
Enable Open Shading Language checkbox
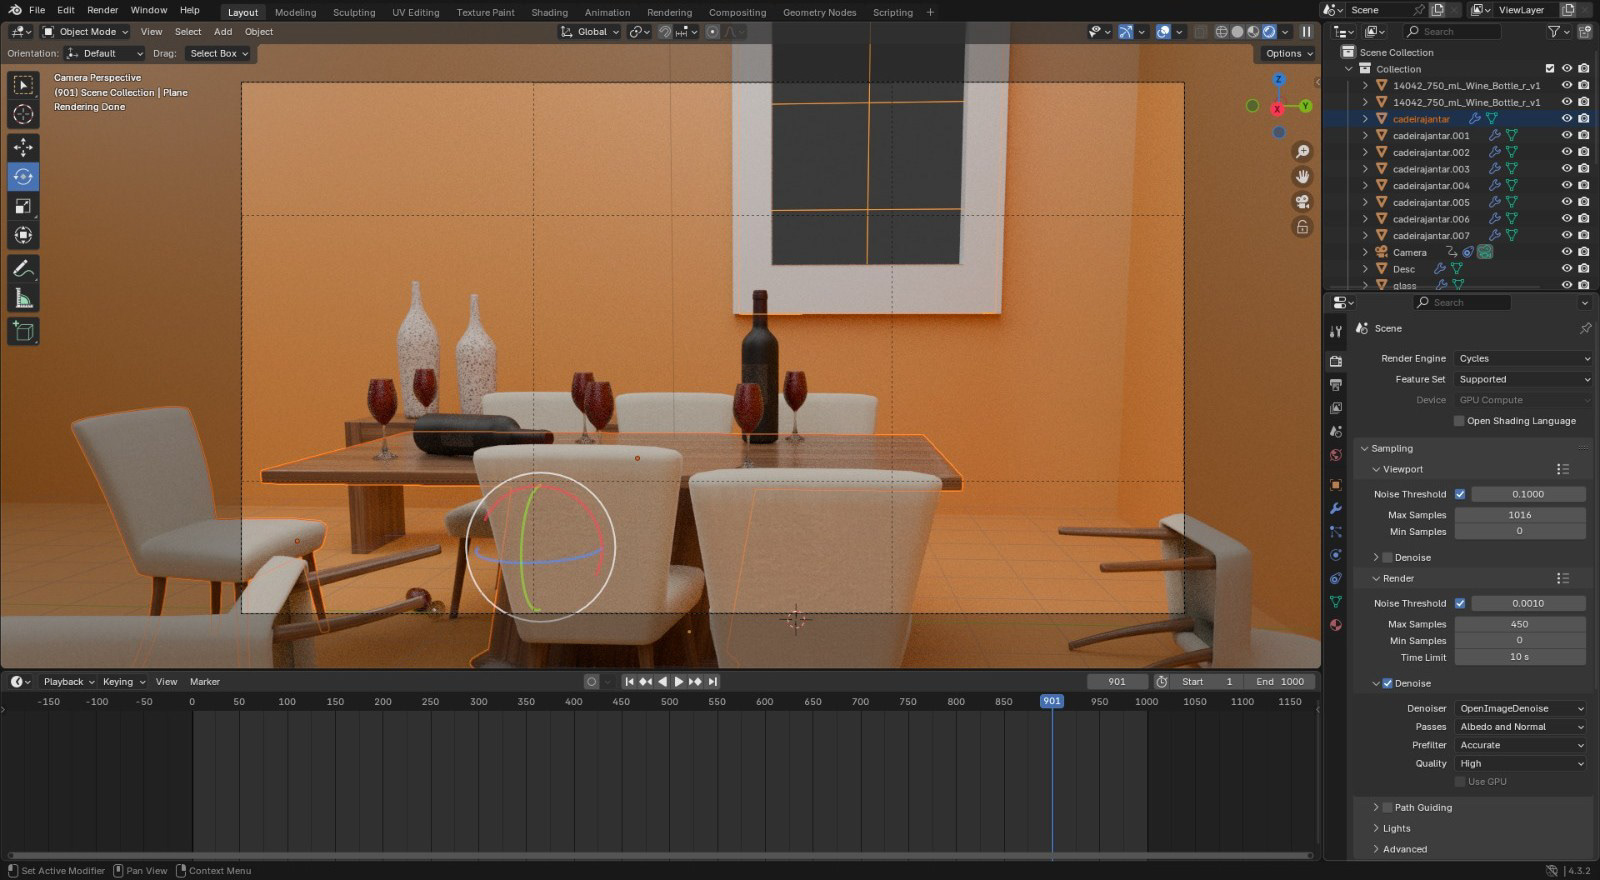(x=1459, y=421)
